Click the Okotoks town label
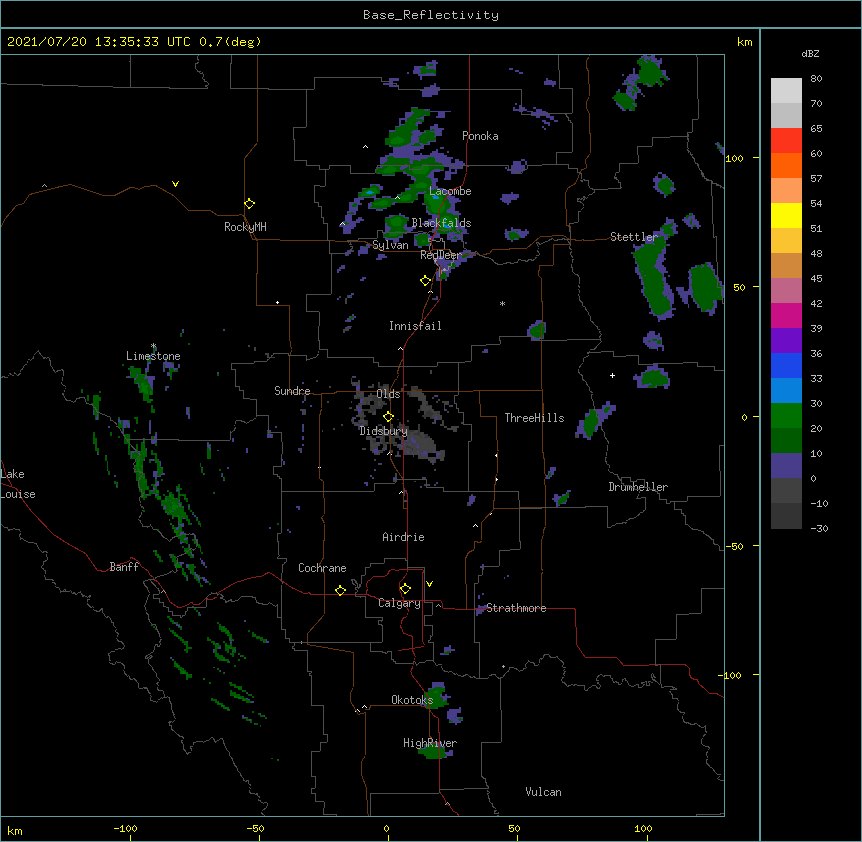Image resolution: width=862 pixels, height=842 pixels. click(412, 700)
